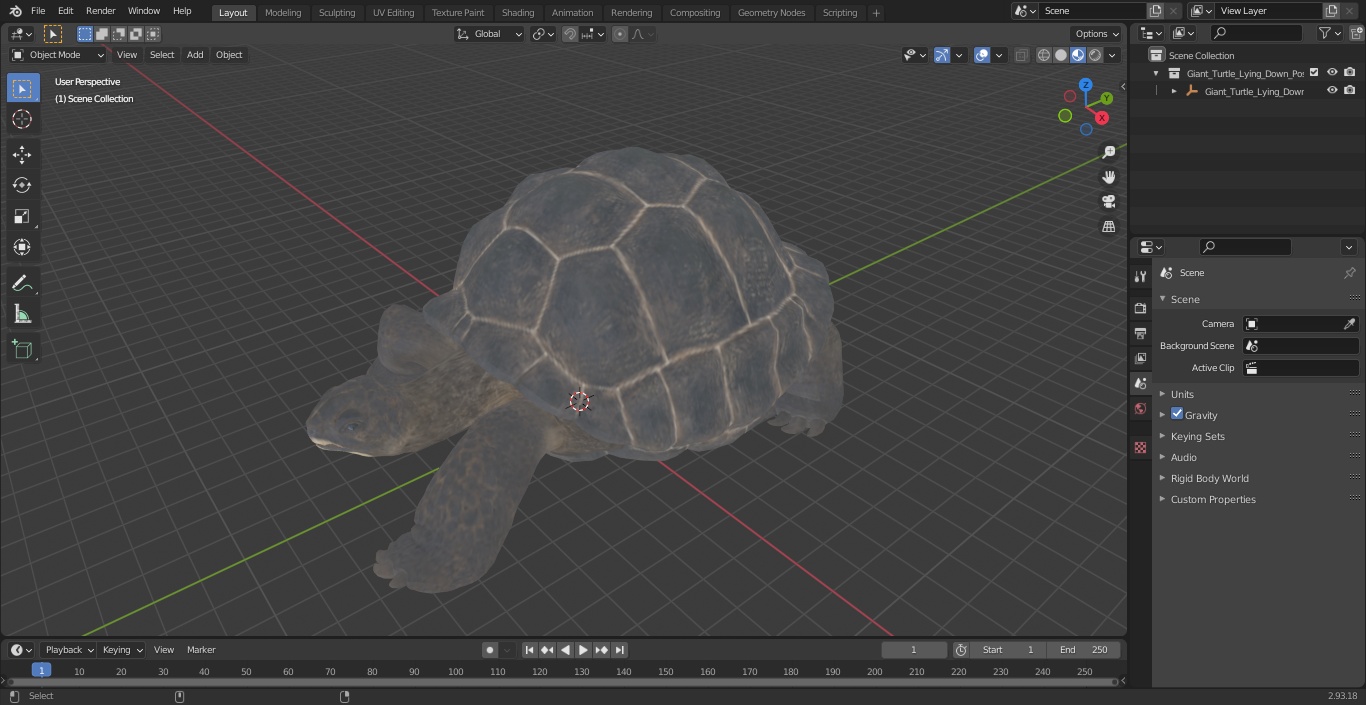The image size is (1366, 705).
Task: Open the Render properties tab
Action: [1140, 308]
